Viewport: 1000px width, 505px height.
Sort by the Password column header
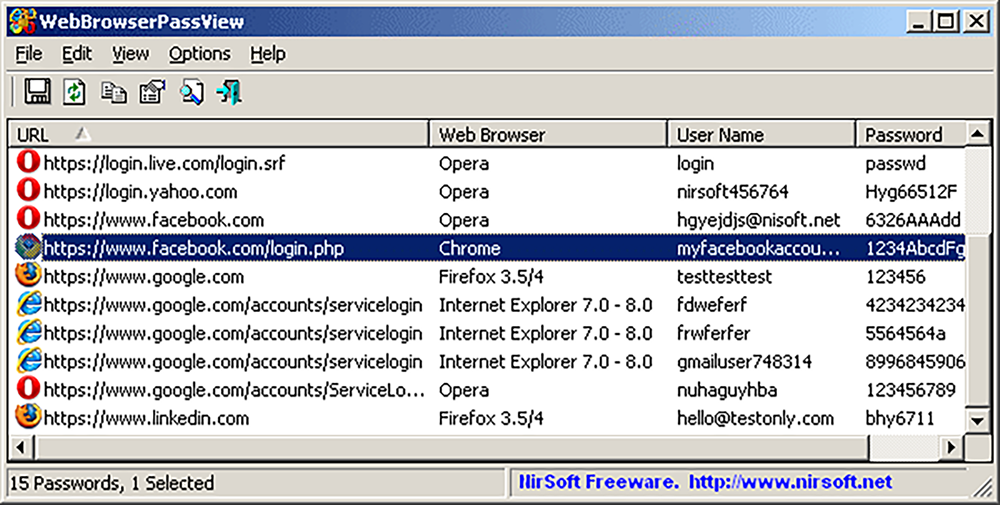(911, 135)
